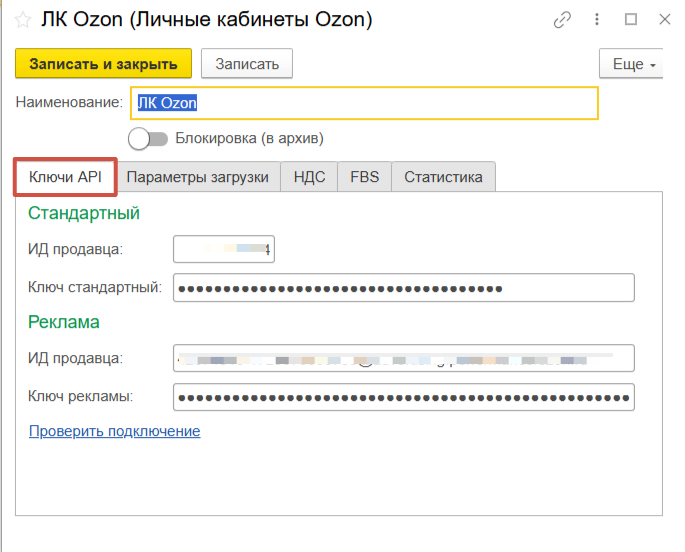The image size is (685, 552).
Task: Click the Проверить подключение link
Action: [114, 431]
